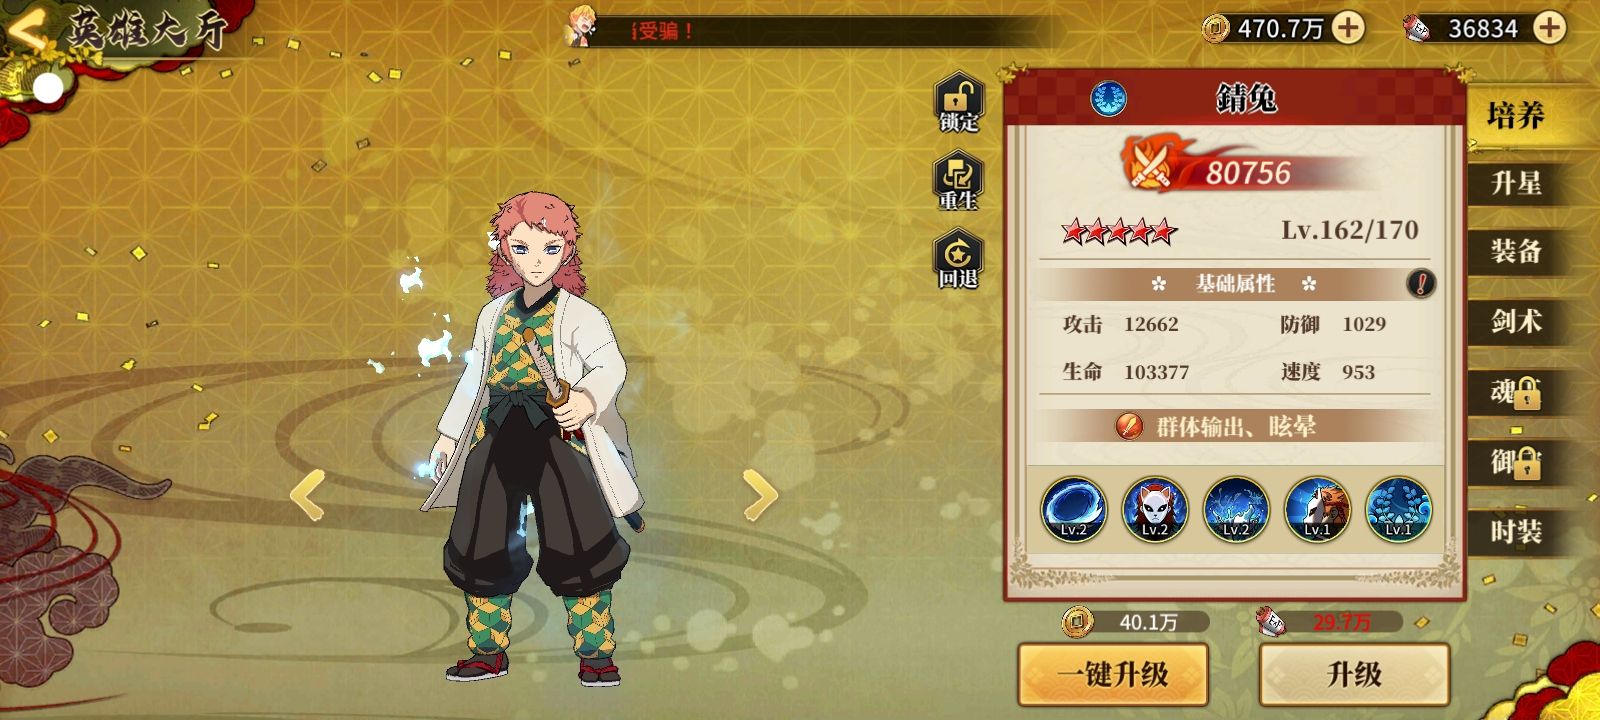Open the first skill icon Lv.2
This screenshot has height=720, width=1600.
coord(1074,509)
